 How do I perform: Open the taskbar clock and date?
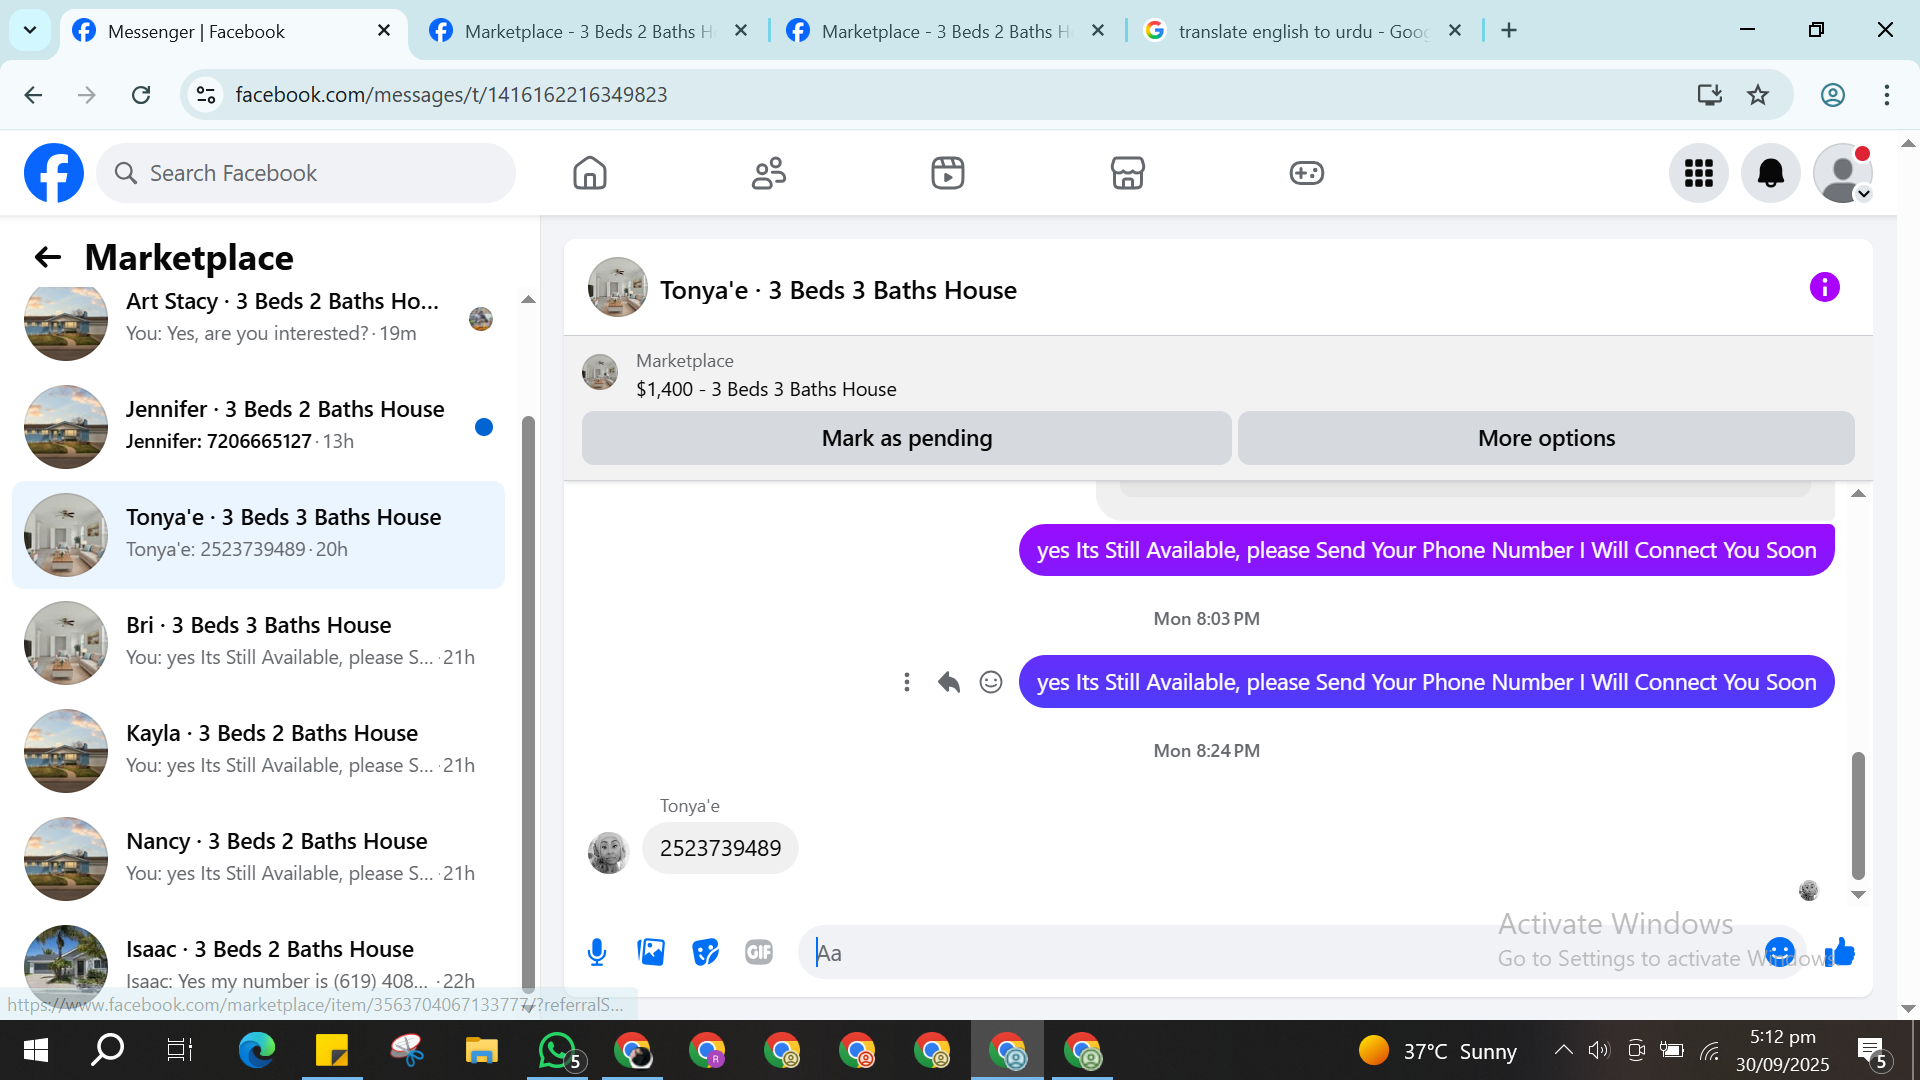(x=1783, y=1050)
